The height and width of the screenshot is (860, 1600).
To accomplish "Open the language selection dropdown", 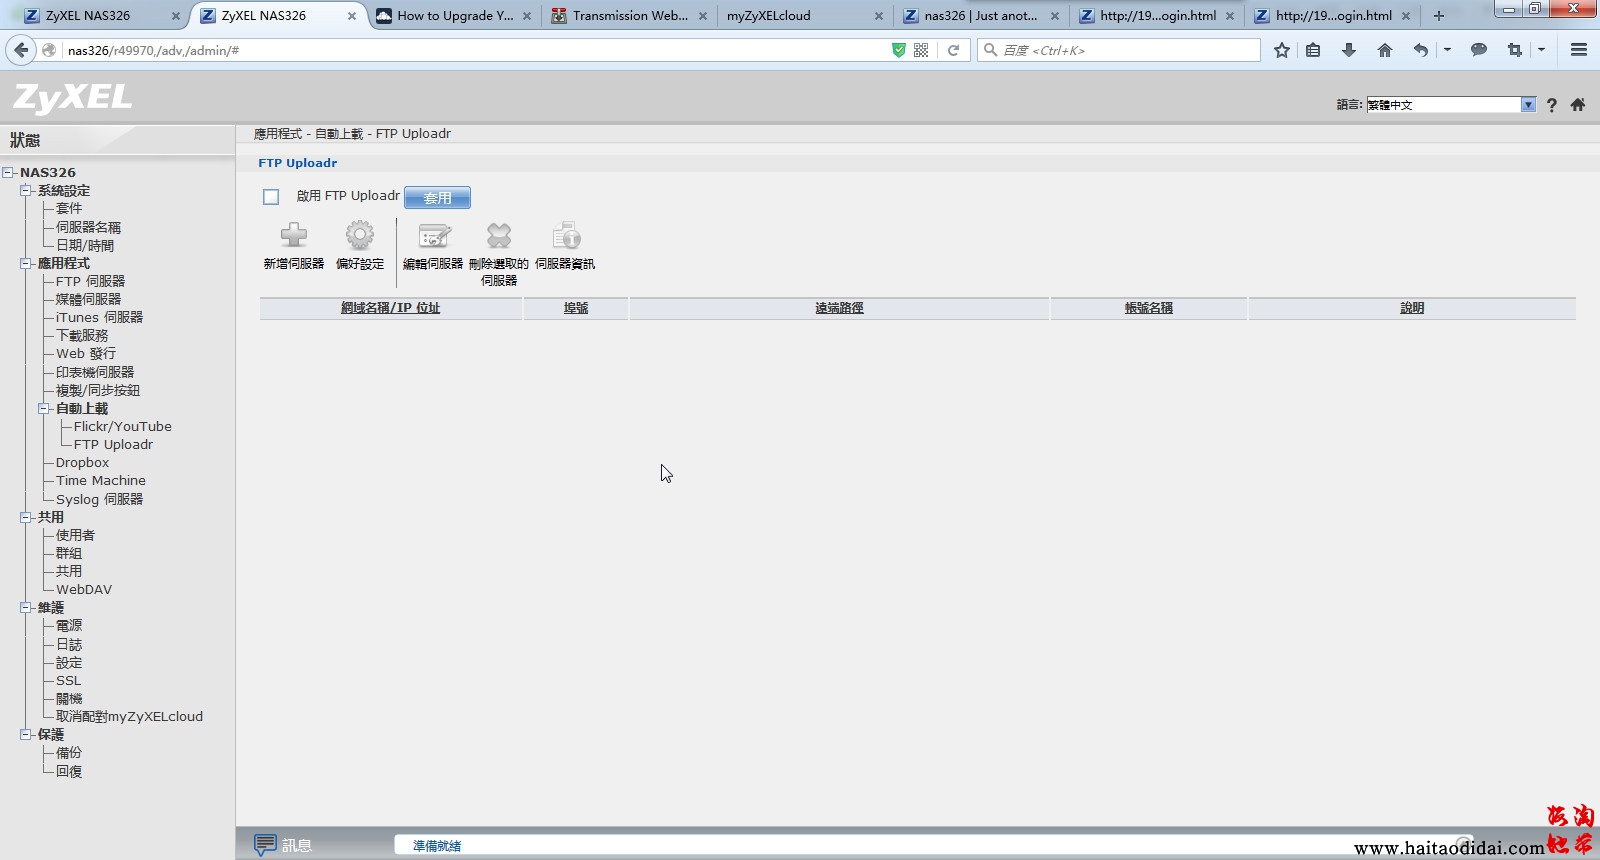I will tap(1528, 105).
